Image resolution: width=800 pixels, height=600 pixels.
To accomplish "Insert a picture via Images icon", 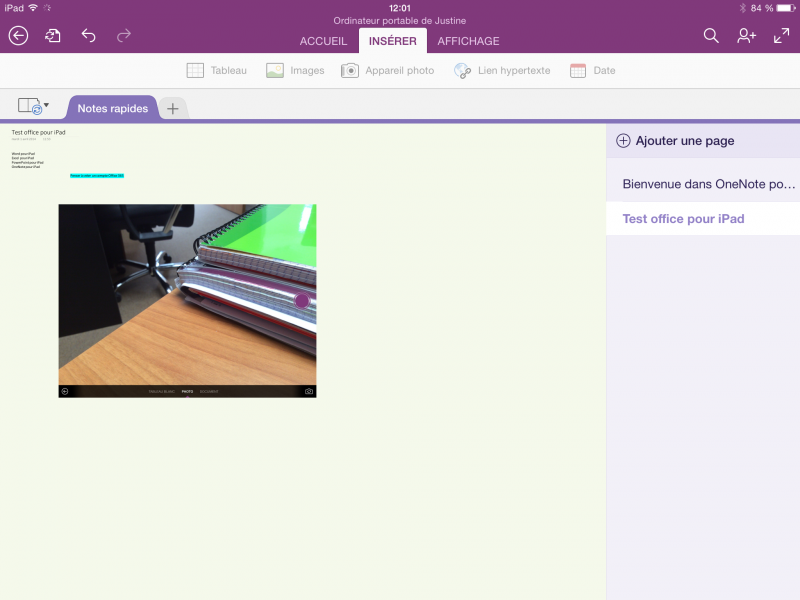I will coord(274,70).
